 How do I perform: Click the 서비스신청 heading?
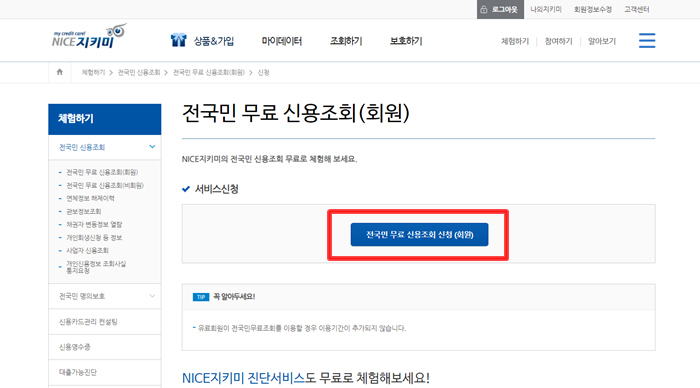coord(217,189)
